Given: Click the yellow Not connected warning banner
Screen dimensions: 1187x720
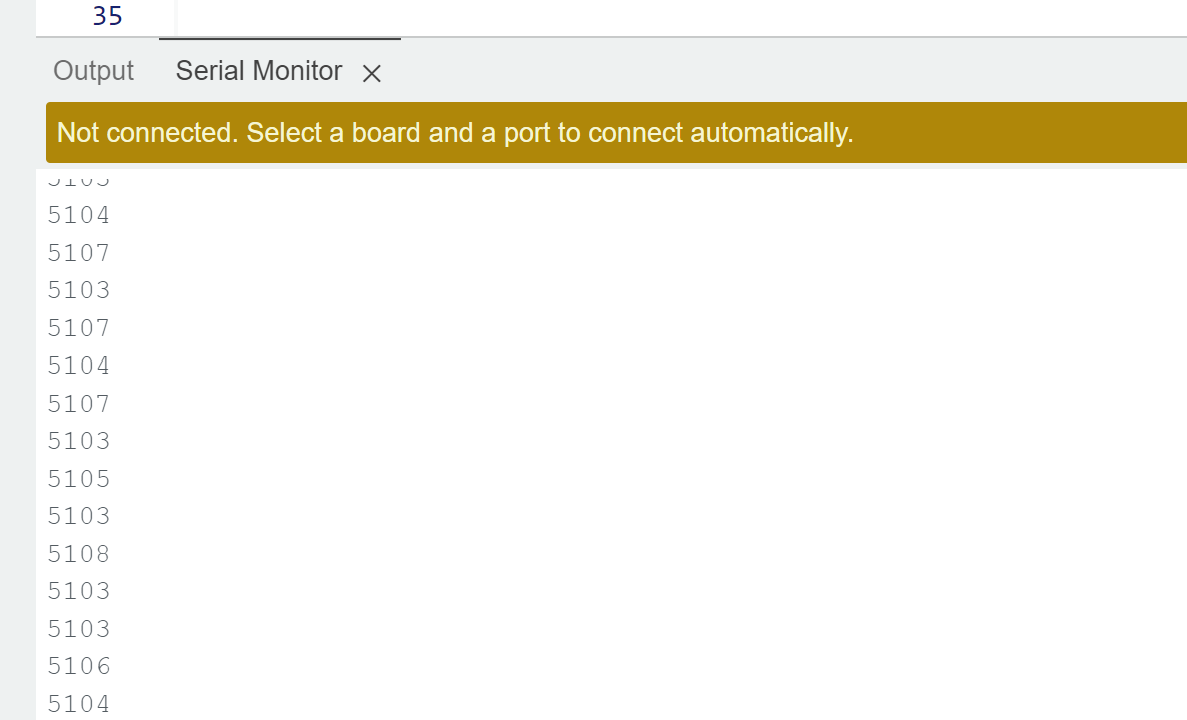Looking at the screenshot, I should point(616,132).
